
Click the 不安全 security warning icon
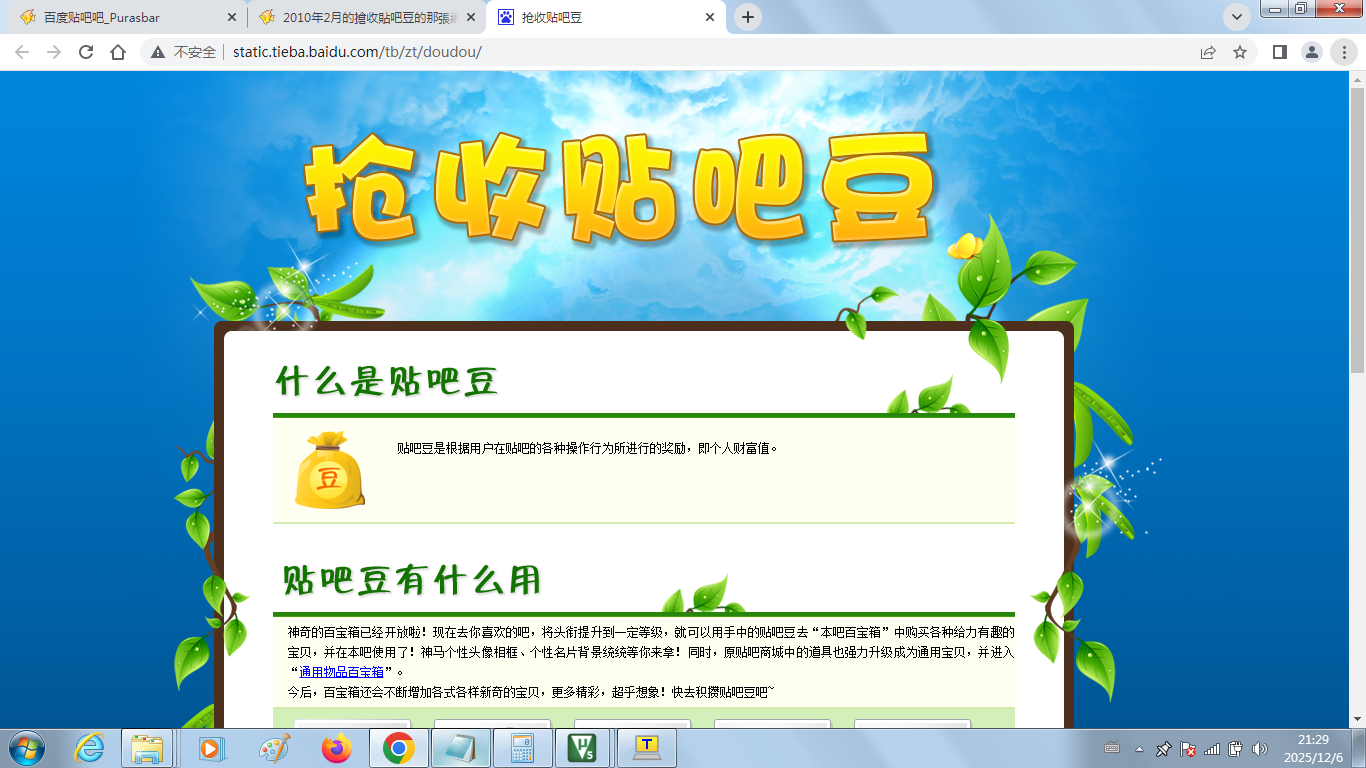[158, 52]
